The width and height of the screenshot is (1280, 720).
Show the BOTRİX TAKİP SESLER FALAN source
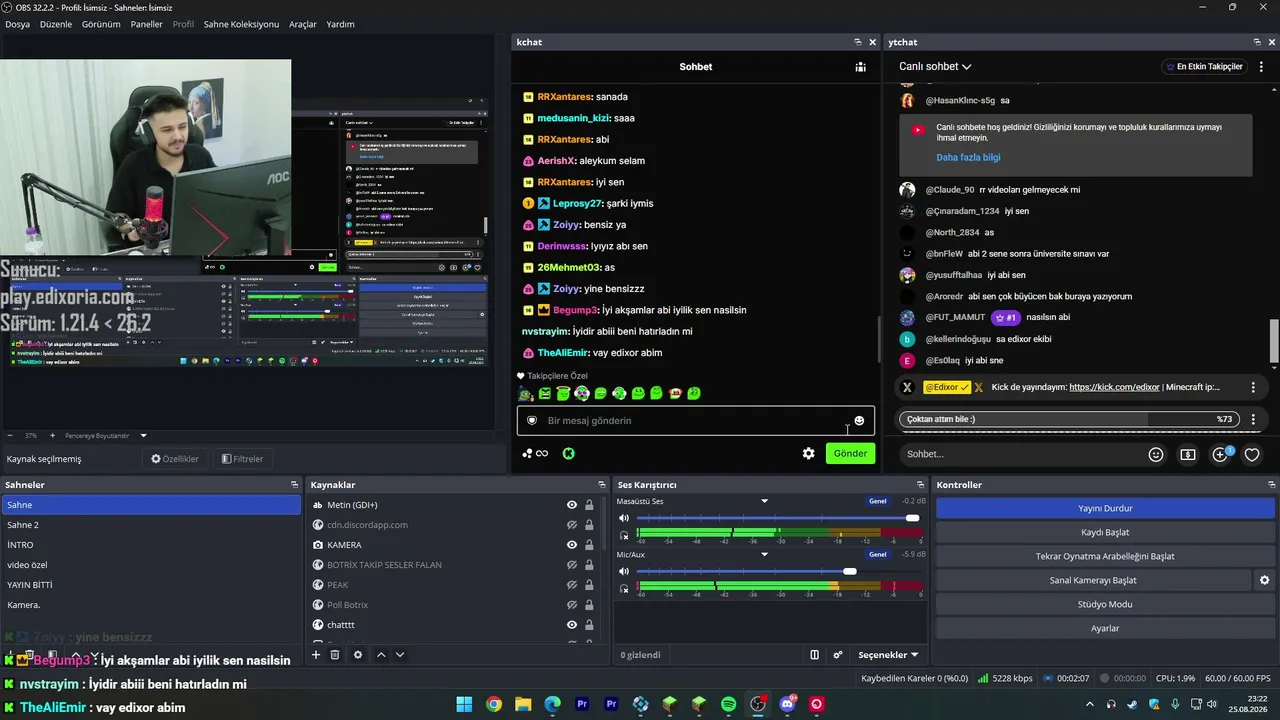[x=572, y=565]
